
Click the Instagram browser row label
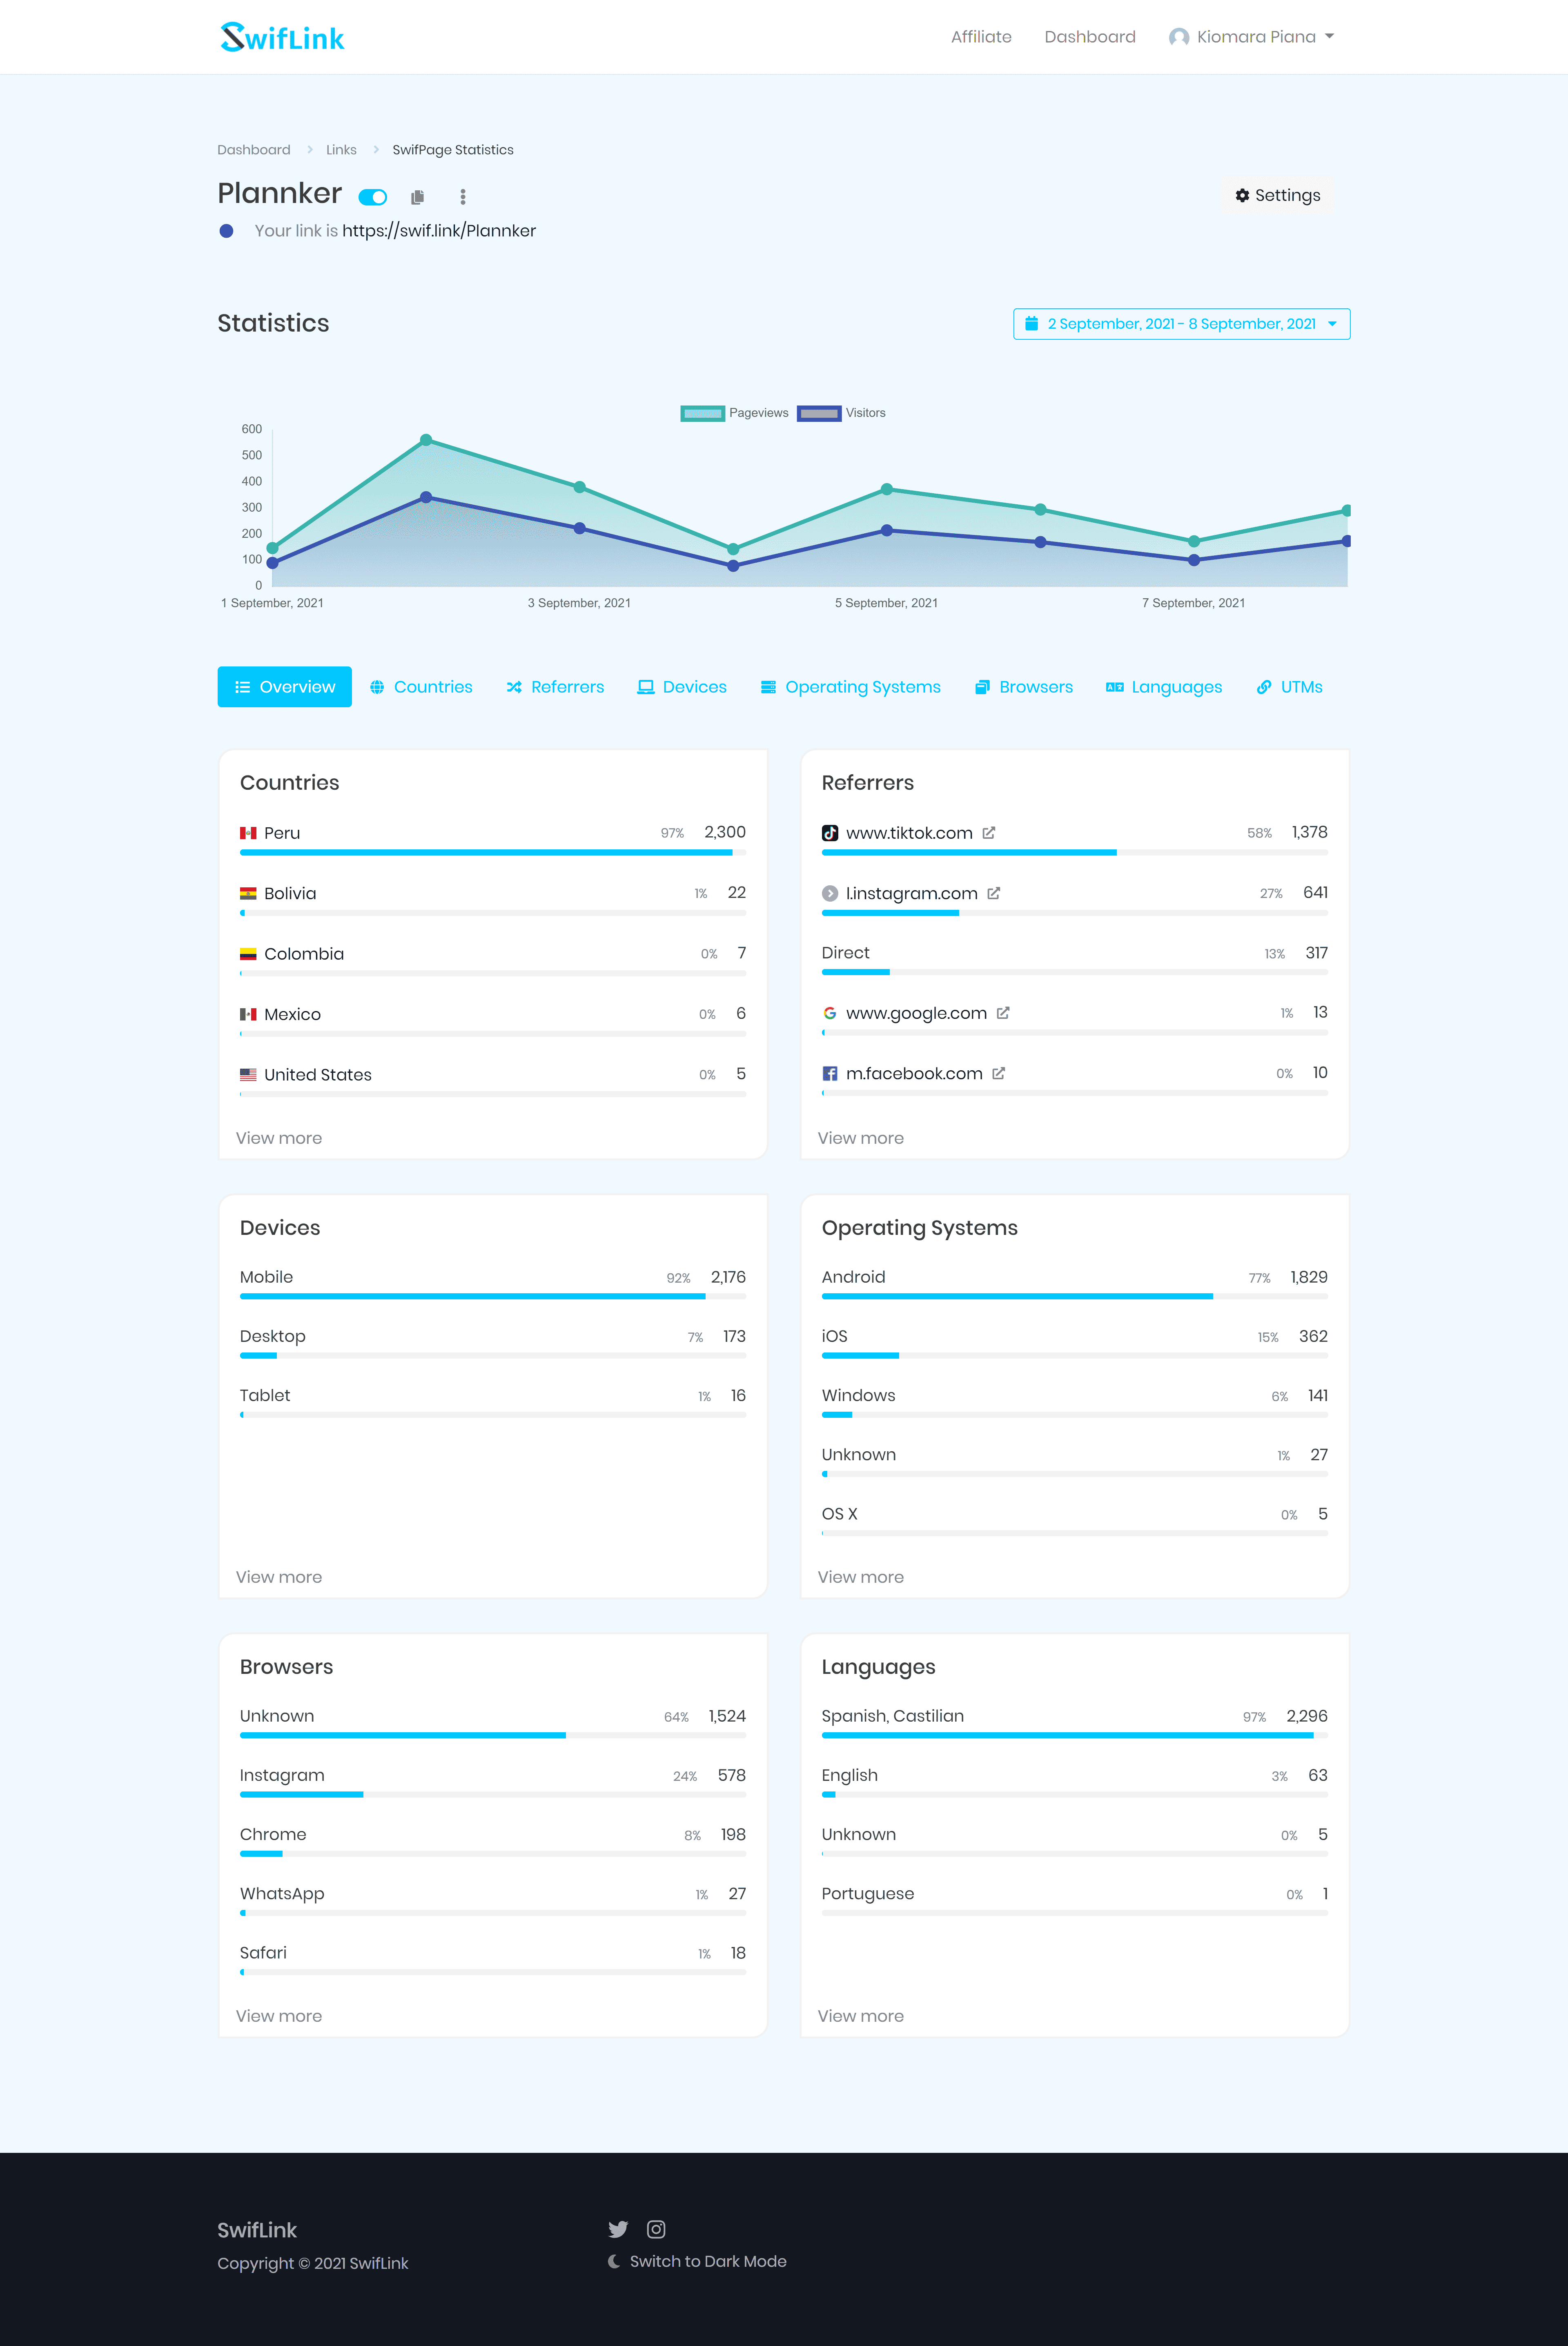pos(282,1776)
